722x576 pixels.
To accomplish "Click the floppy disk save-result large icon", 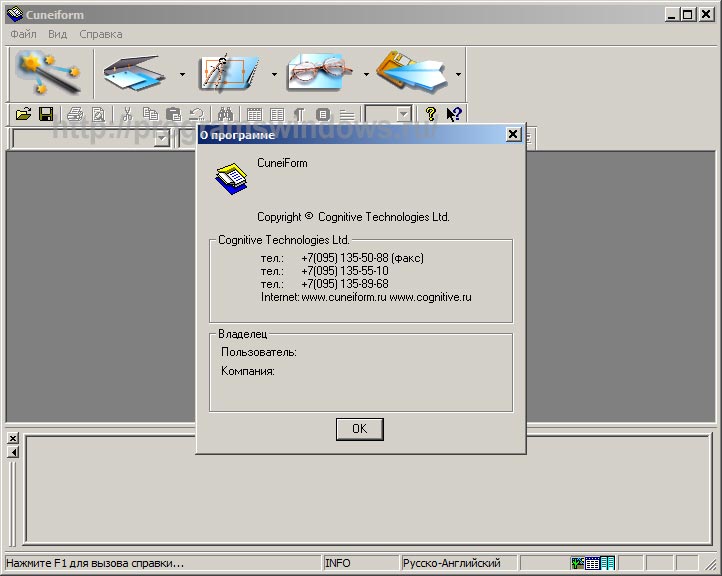I will [x=411, y=73].
